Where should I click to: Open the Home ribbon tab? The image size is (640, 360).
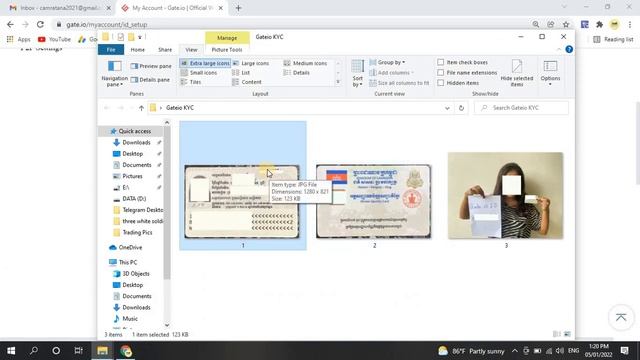(138, 50)
